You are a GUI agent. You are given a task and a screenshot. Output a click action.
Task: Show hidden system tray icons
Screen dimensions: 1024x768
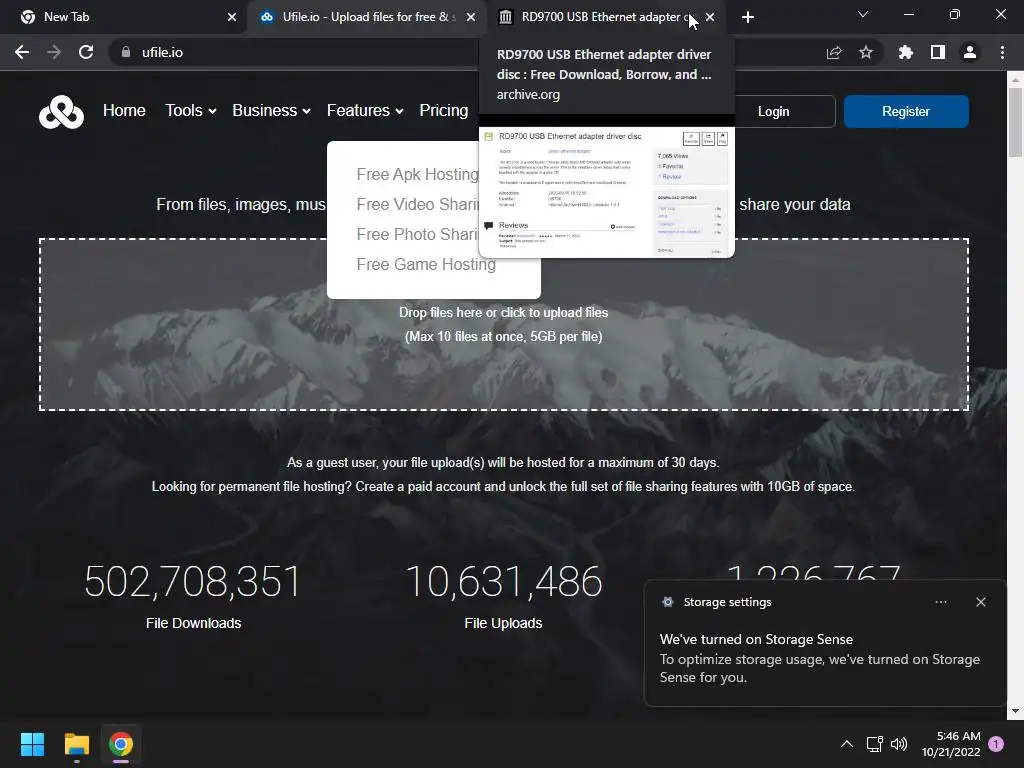coord(846,744)
